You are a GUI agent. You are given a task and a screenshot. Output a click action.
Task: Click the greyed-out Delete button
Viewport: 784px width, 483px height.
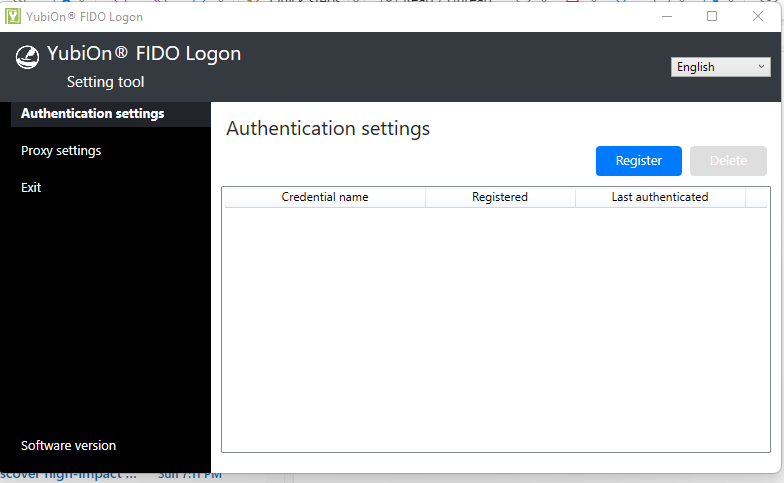tap(728, 161)
